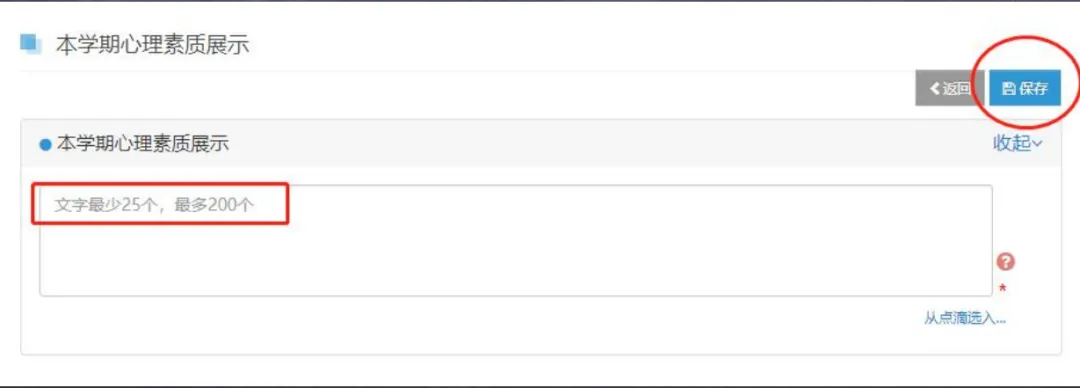
Task: Click the empty lower part of the text area
Action: (516, 265)
